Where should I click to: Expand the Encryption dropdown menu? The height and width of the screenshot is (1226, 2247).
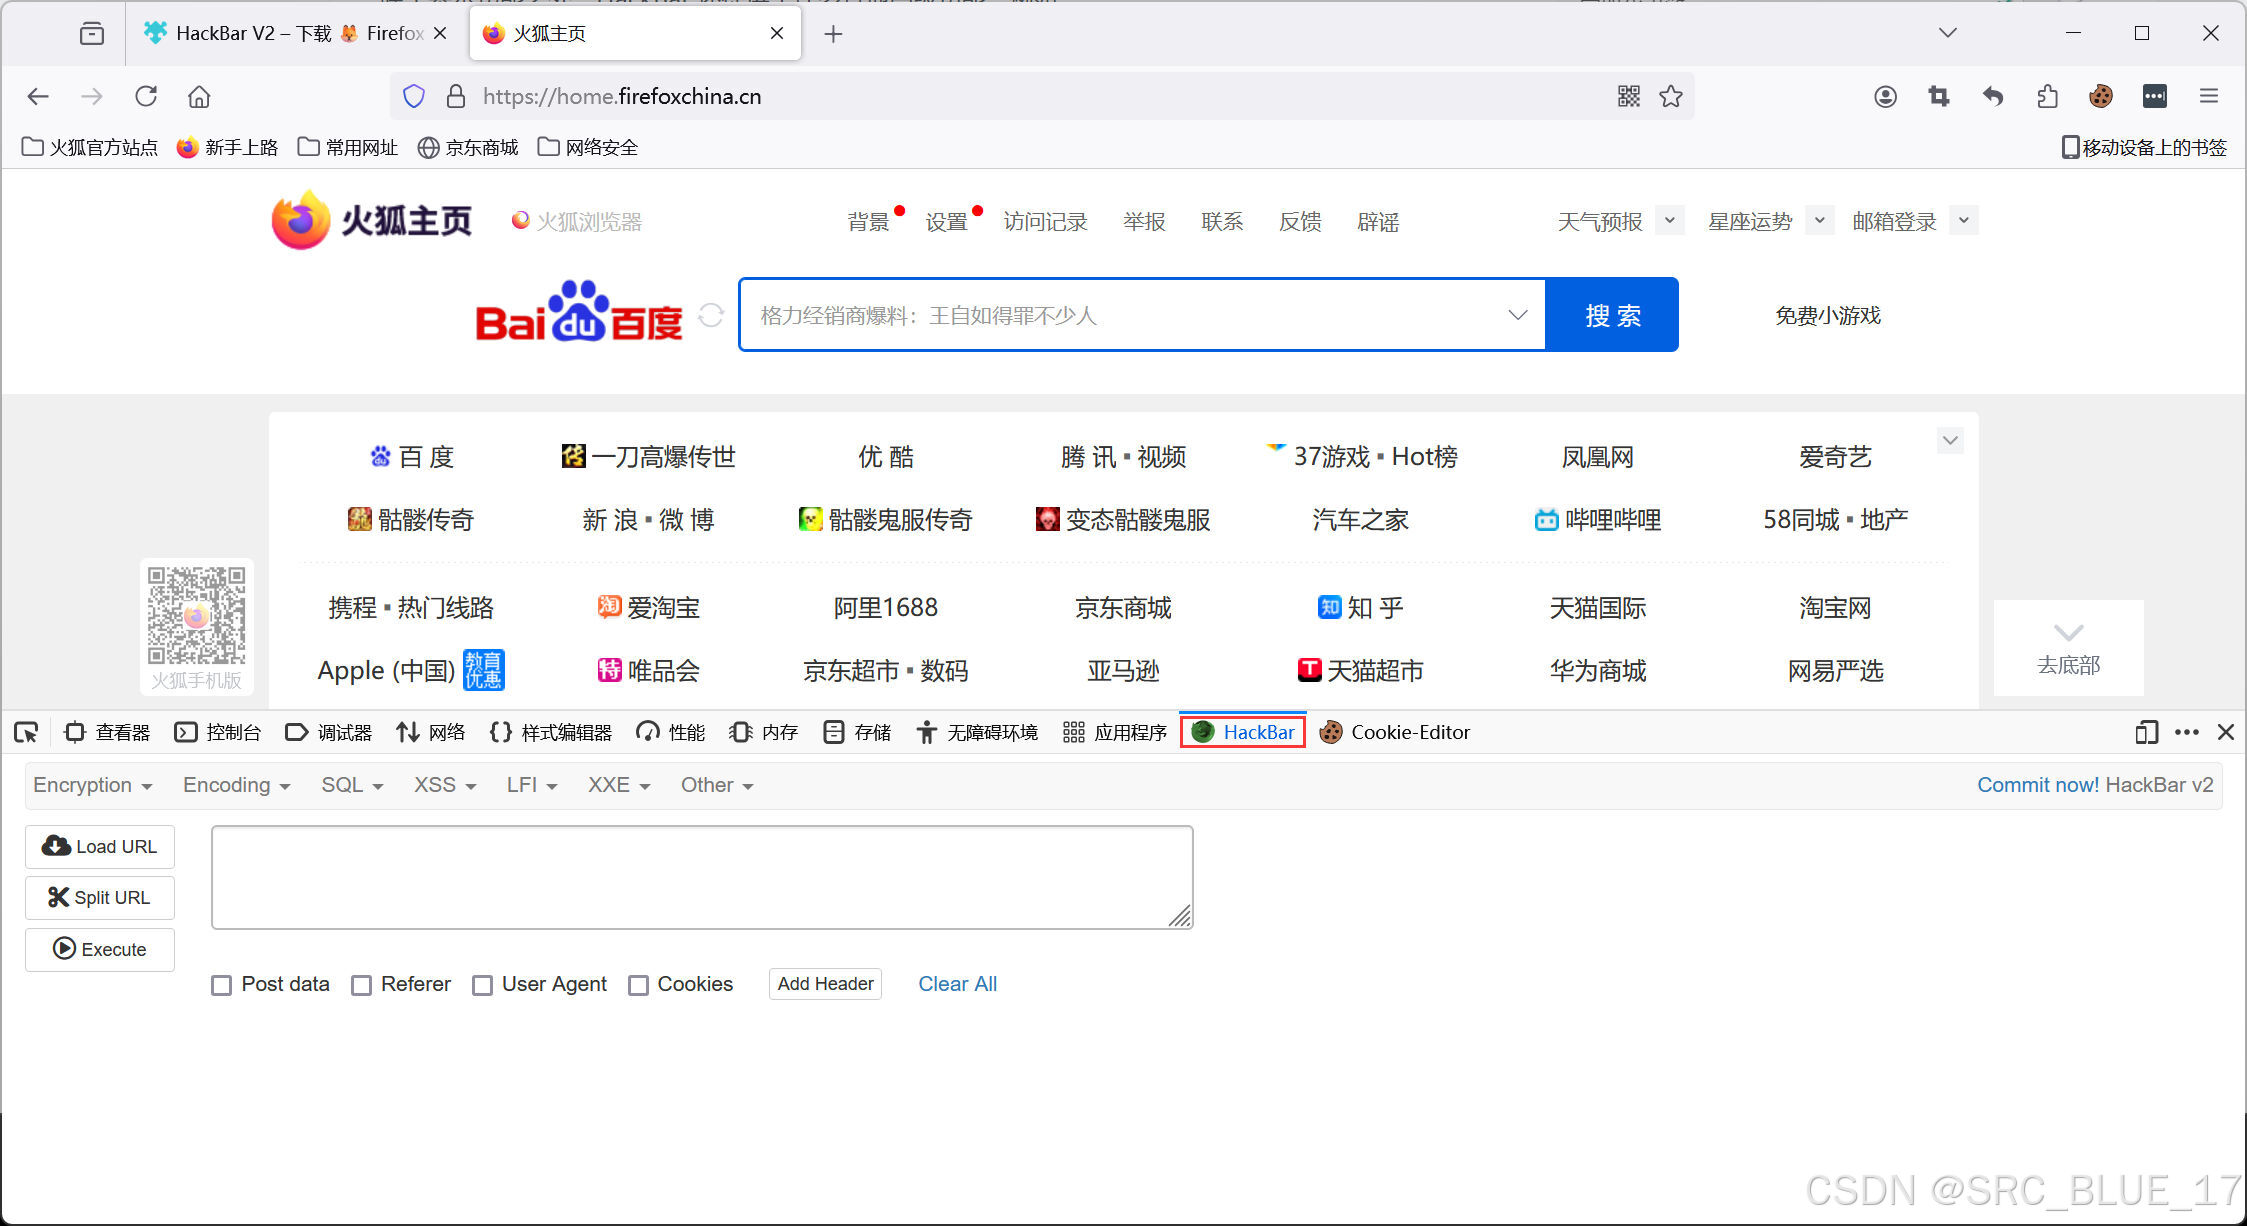tap(92, 785)
